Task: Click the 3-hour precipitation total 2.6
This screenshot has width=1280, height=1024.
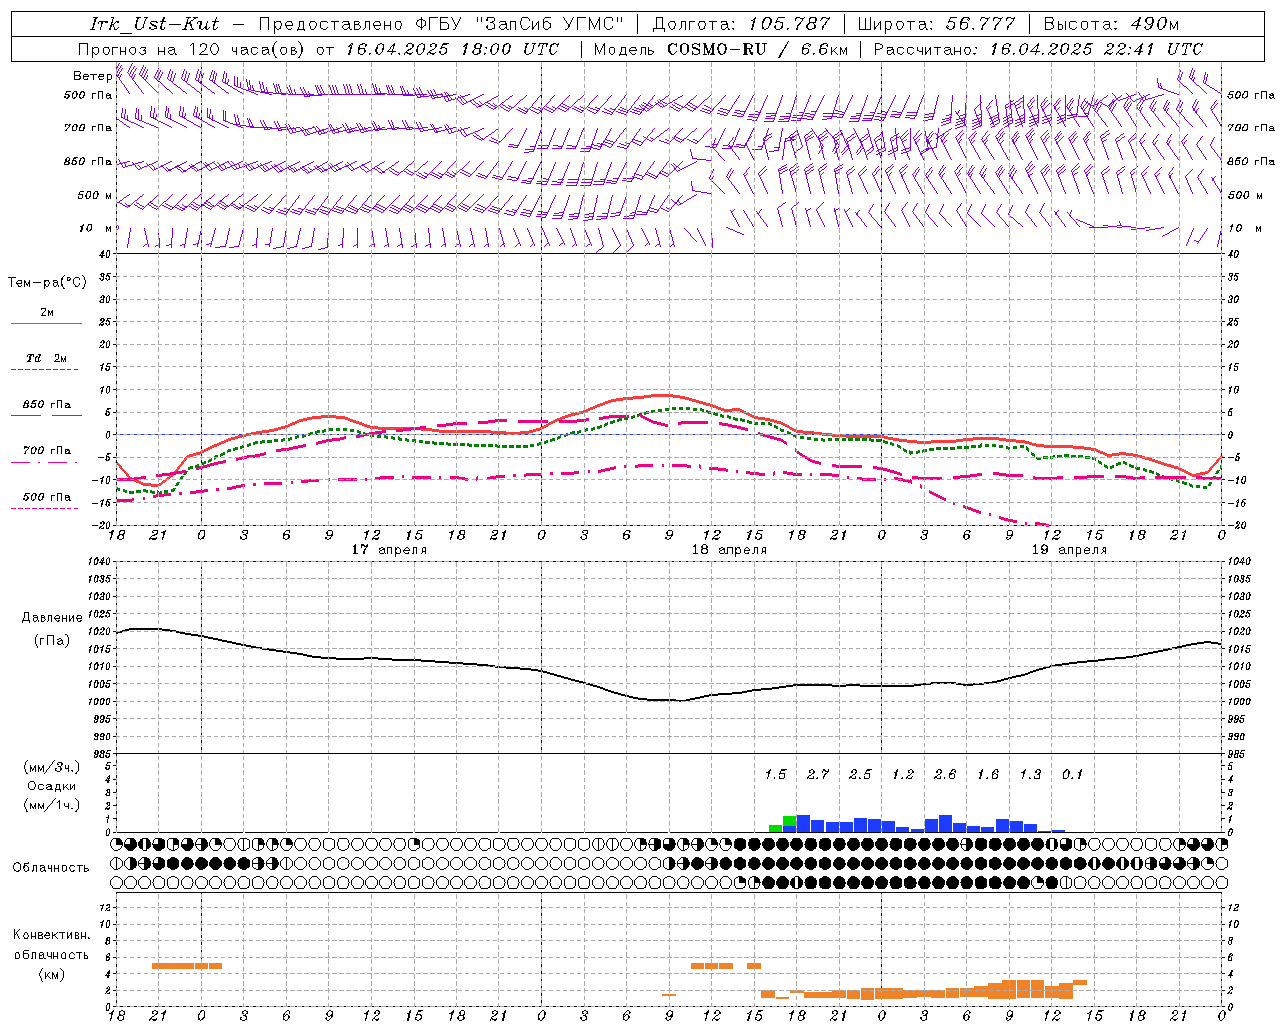Action: click(x=945, y=774)
